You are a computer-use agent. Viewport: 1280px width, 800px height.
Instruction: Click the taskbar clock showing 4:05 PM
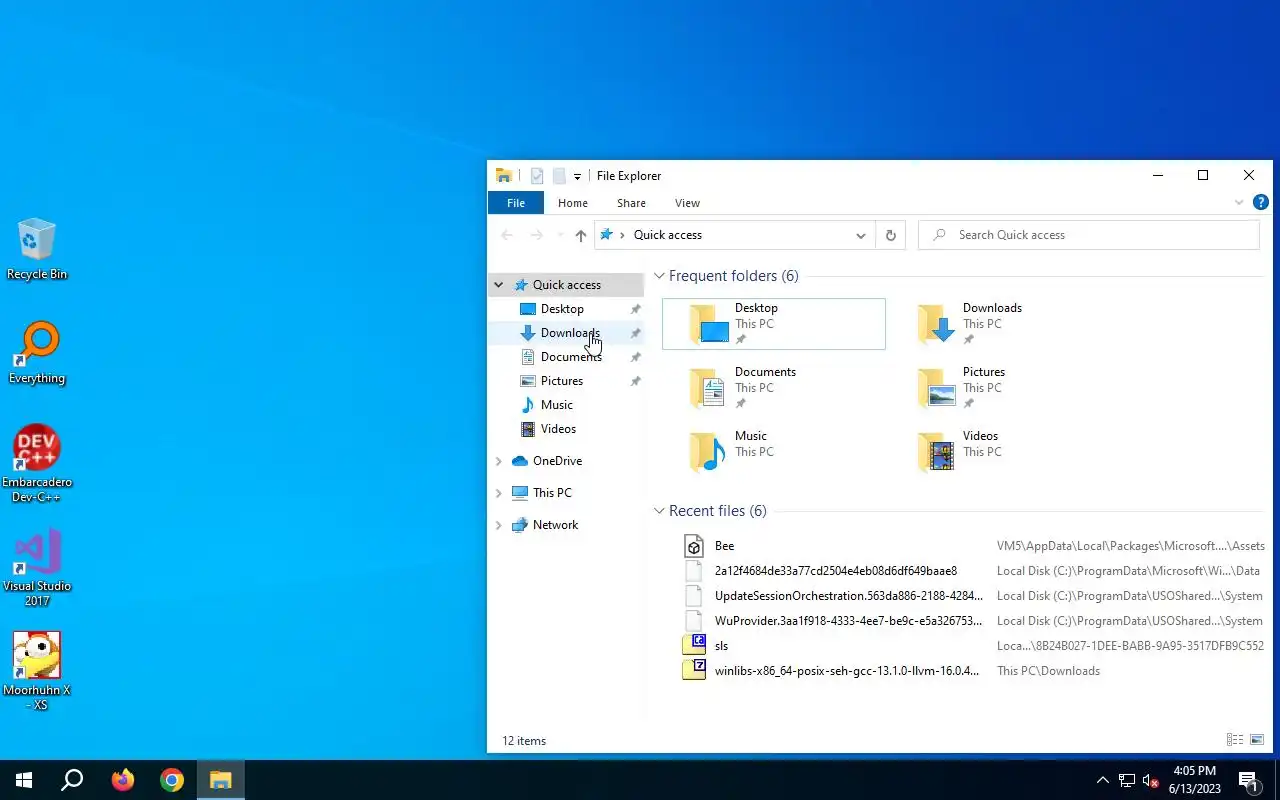coord(1194,780)
